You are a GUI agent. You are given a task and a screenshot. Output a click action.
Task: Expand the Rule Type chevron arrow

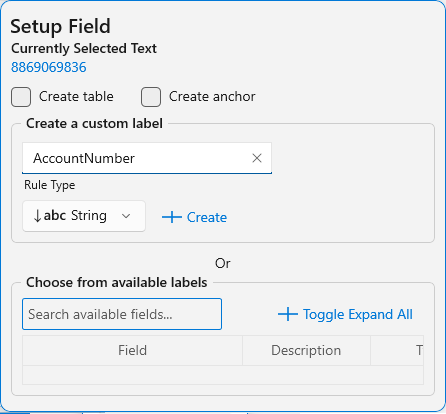click(126, 216)
